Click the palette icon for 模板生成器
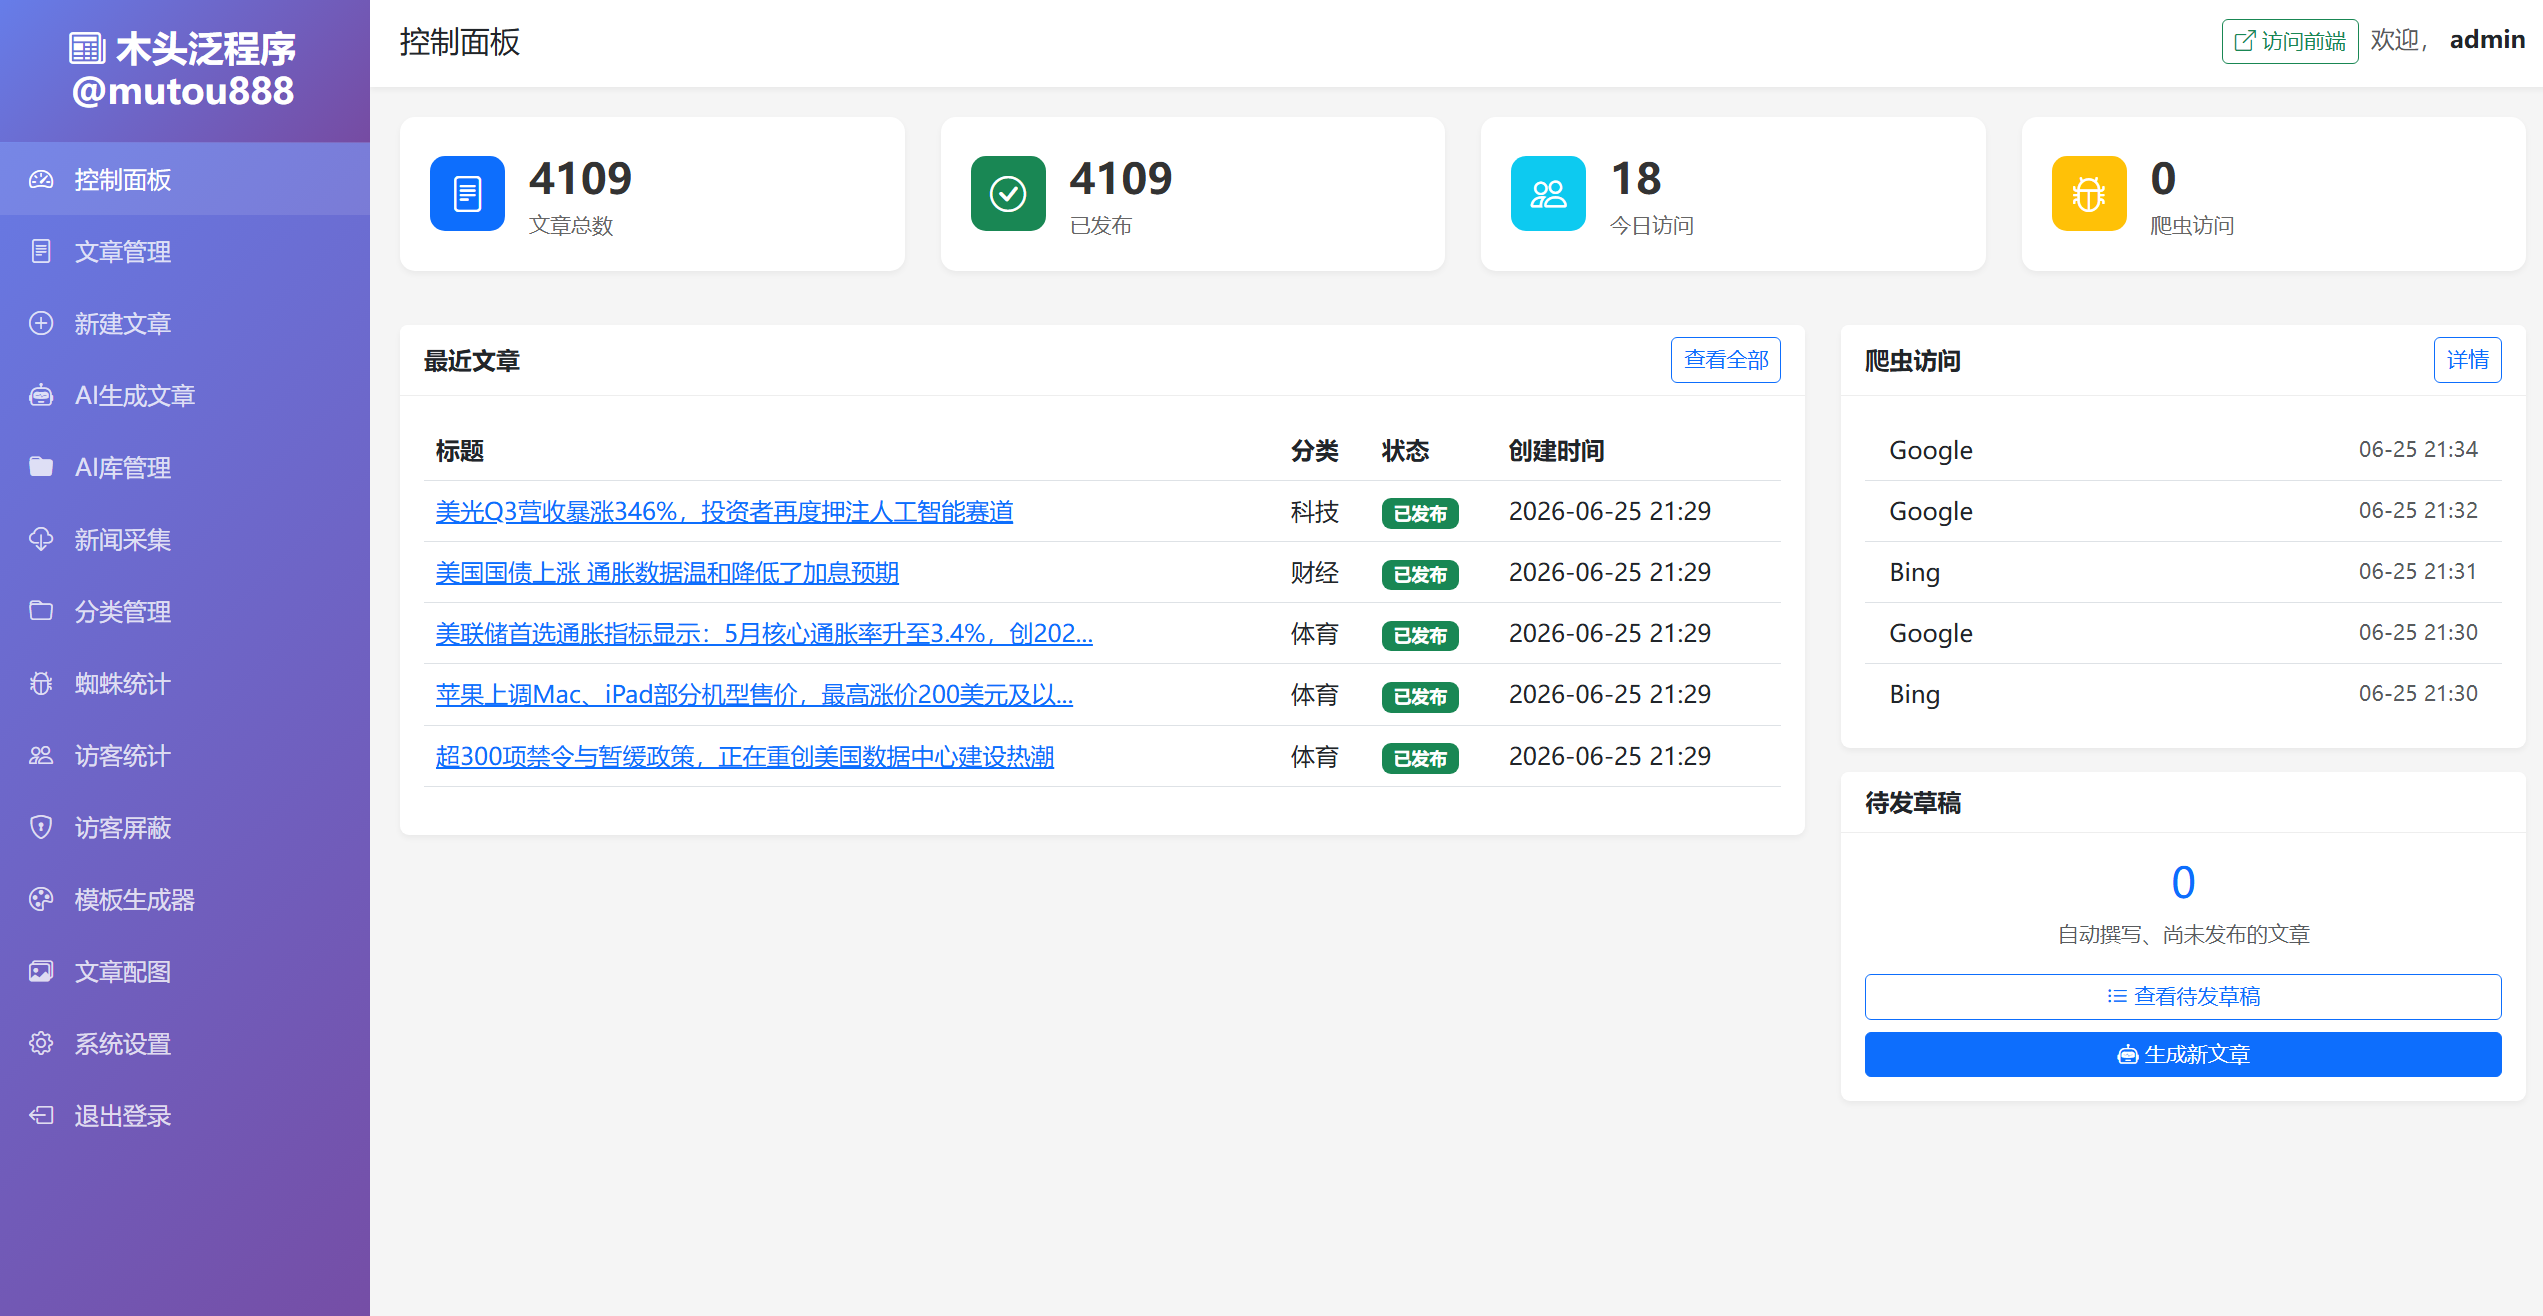 (41, 900)
